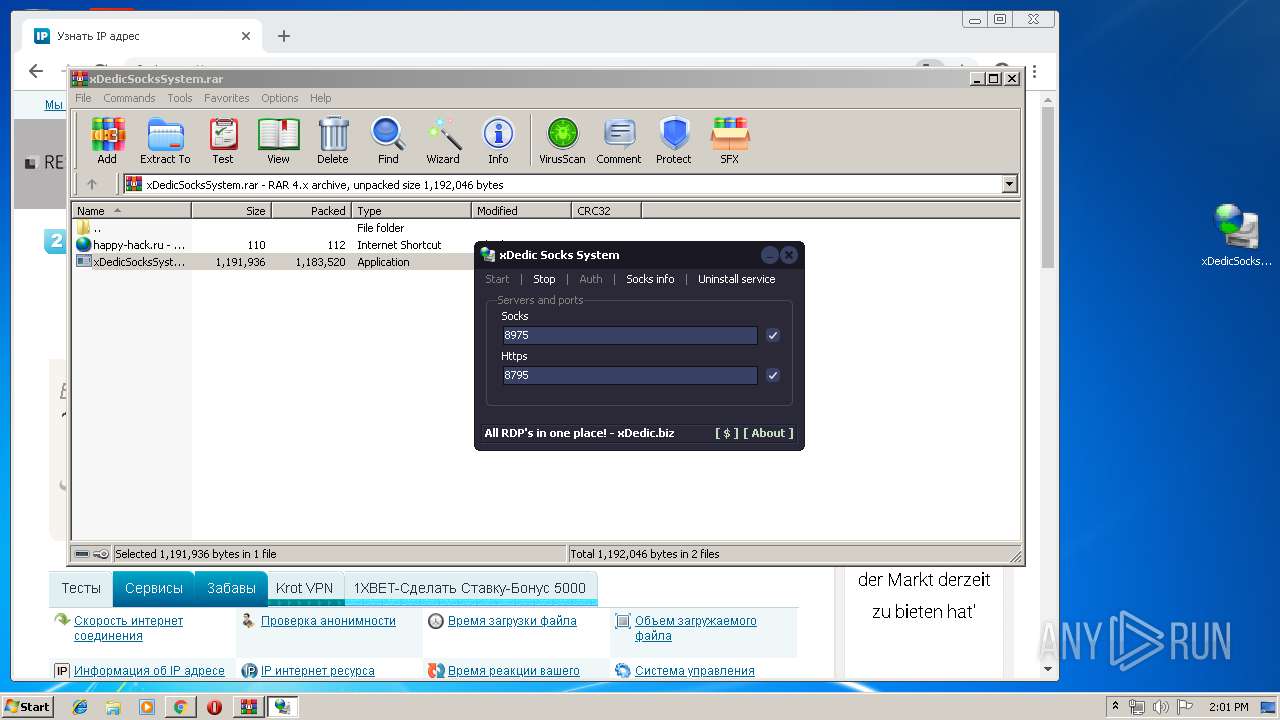The width and height of the screenshot is (1280, 720).
Task: Click the Socks port input field
Action: click(x=630, y=335)
